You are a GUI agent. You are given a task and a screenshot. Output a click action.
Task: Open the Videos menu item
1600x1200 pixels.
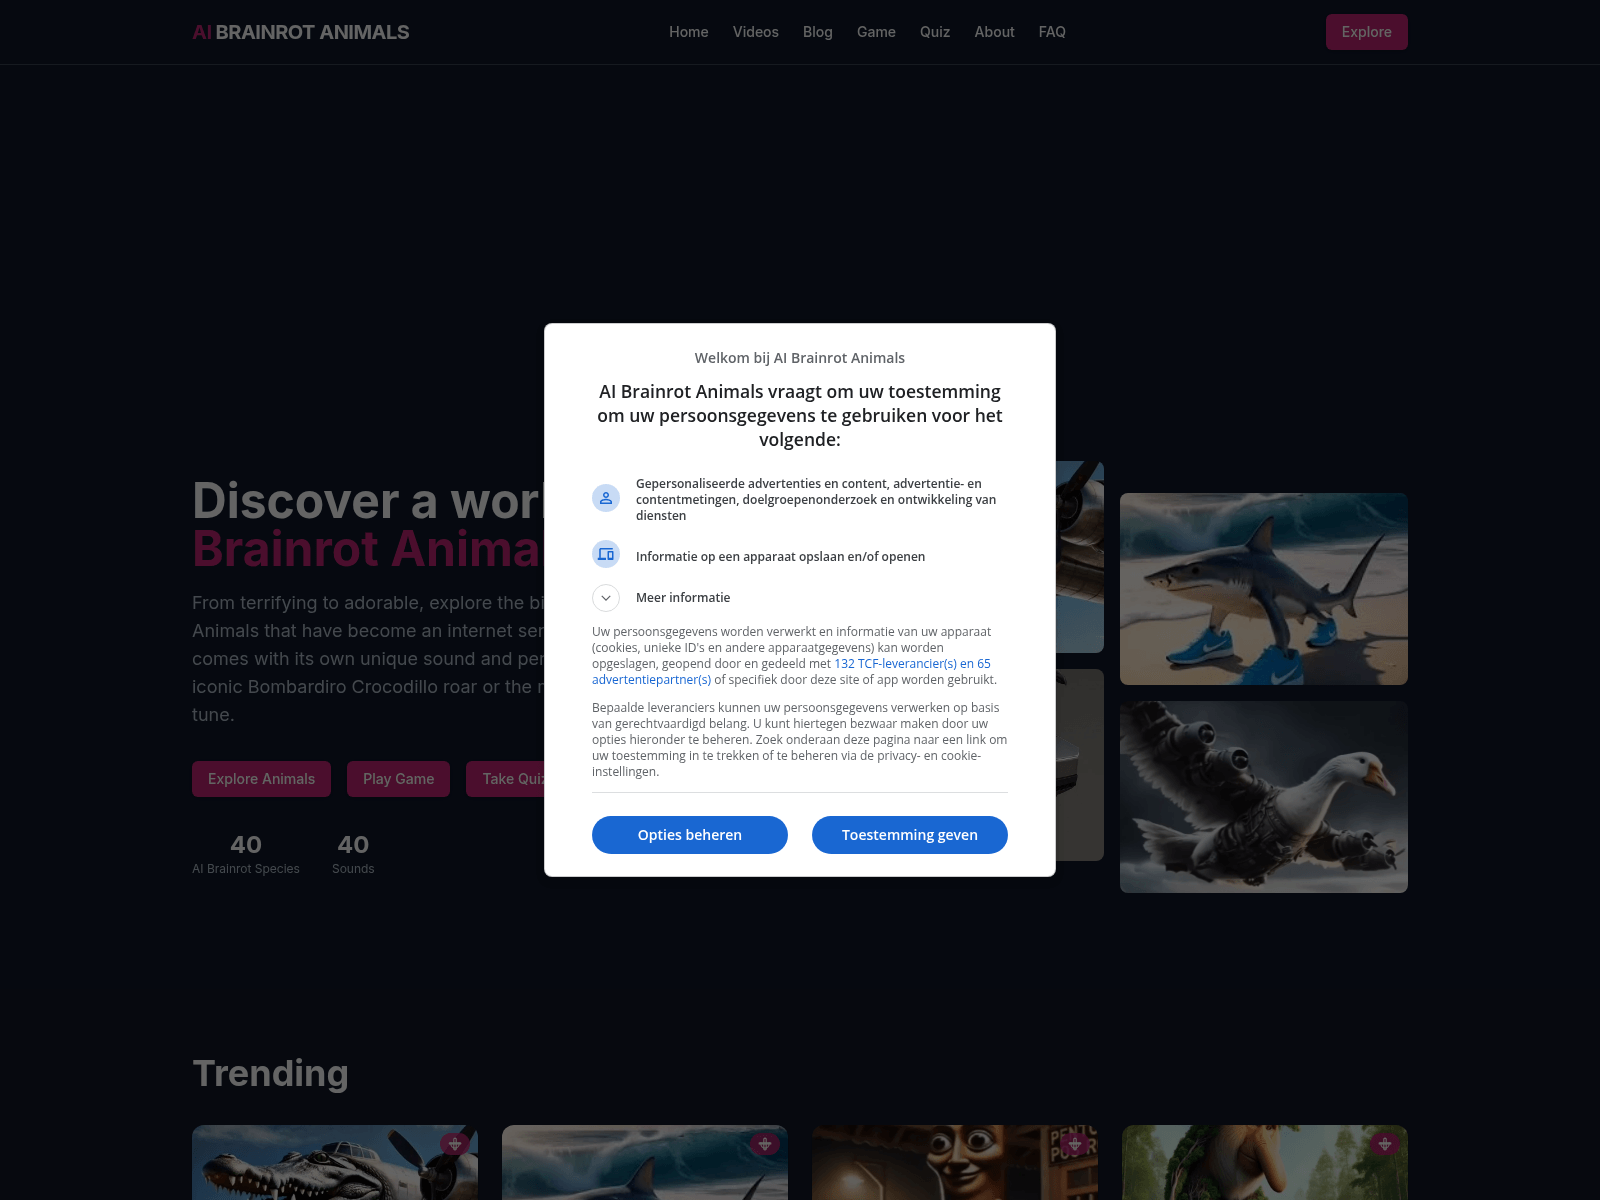(755, 31)
